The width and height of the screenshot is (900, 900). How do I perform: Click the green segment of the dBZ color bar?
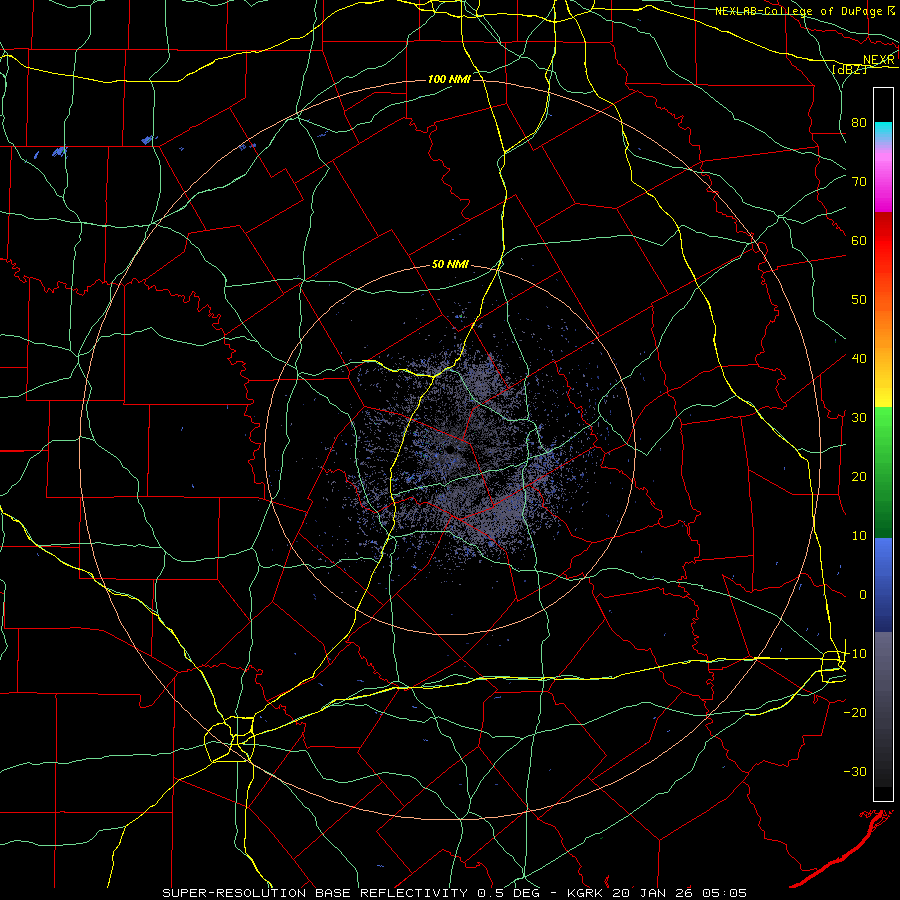click(x=883, y=472)
